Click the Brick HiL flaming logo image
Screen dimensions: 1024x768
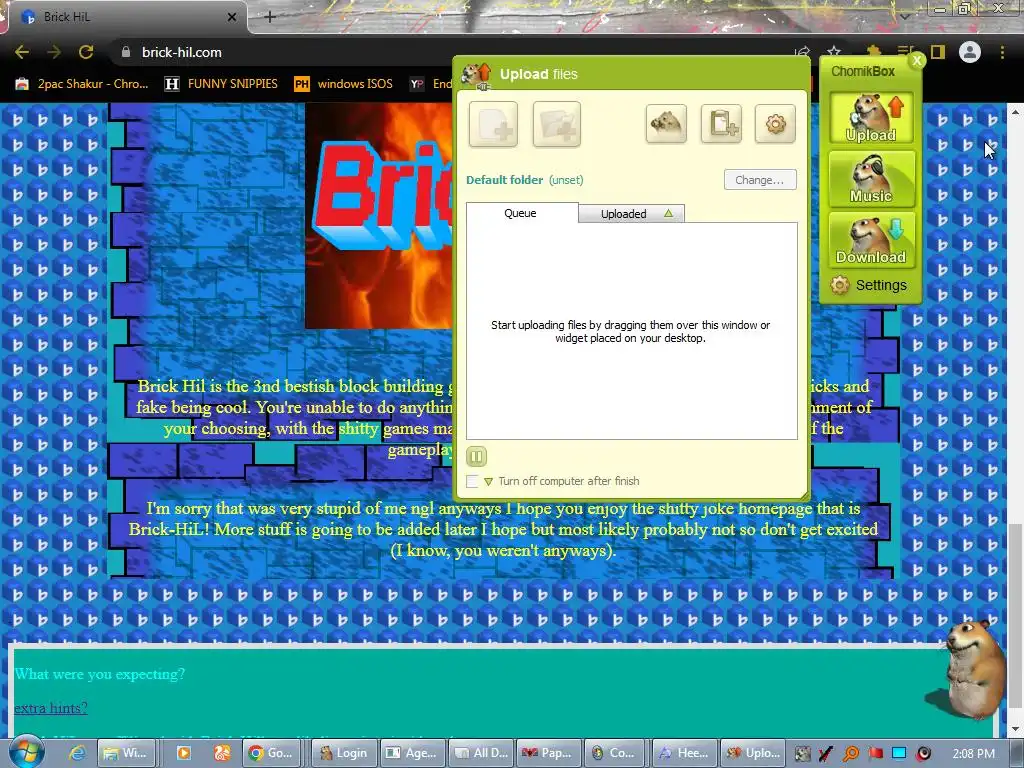pyautogui.click(x=379, y=216)
